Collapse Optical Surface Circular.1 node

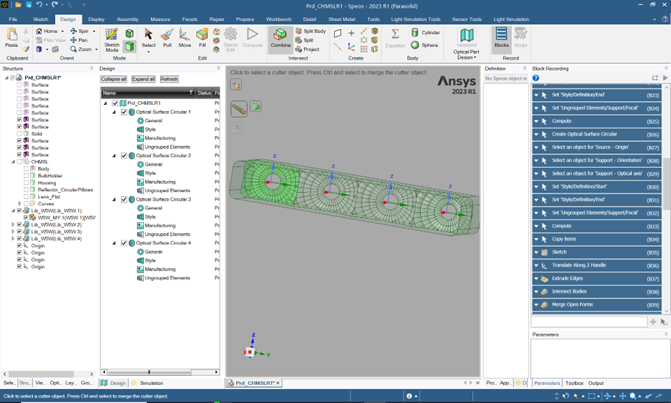[114, 112]
